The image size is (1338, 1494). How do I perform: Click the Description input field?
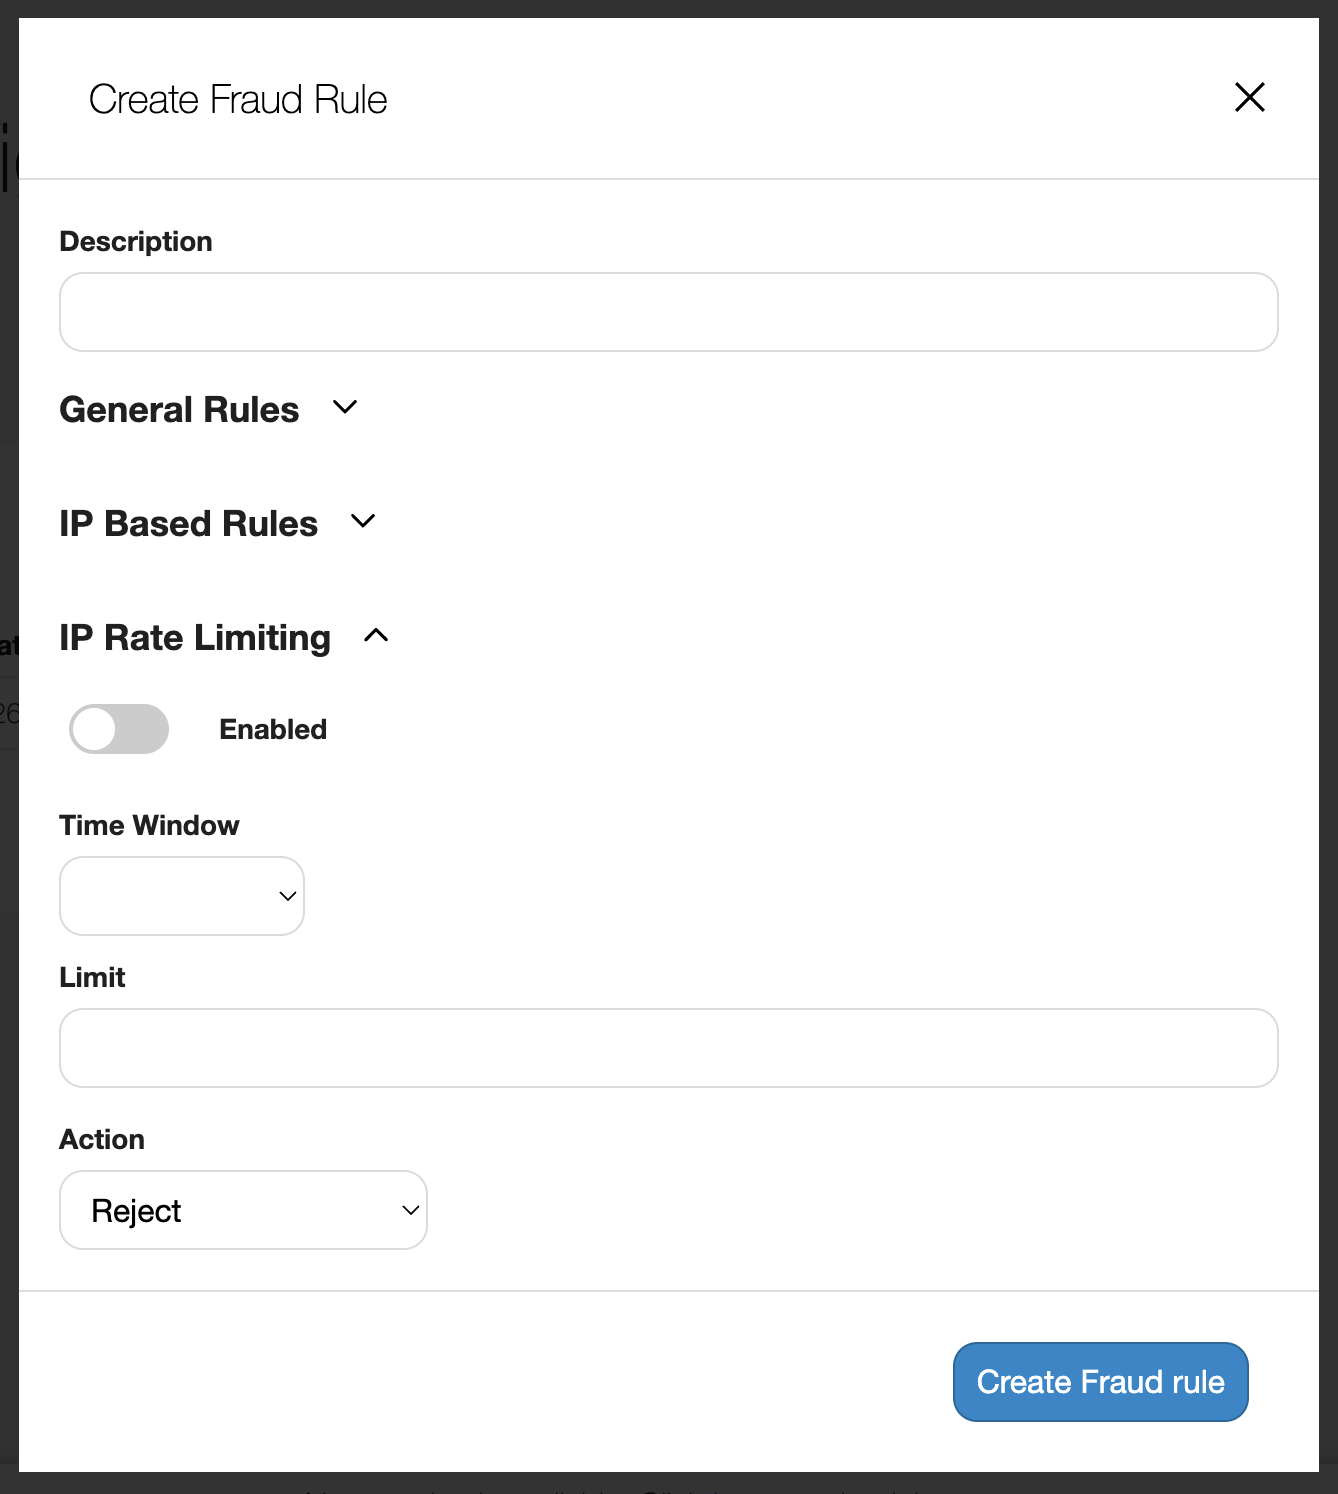(x=668, y=311)
